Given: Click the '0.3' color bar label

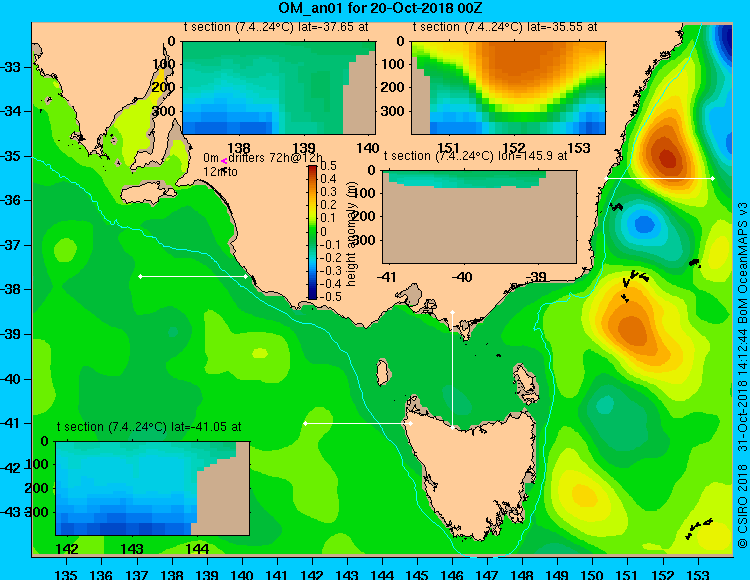Looking at the screenshot, I should click(328, 192).
